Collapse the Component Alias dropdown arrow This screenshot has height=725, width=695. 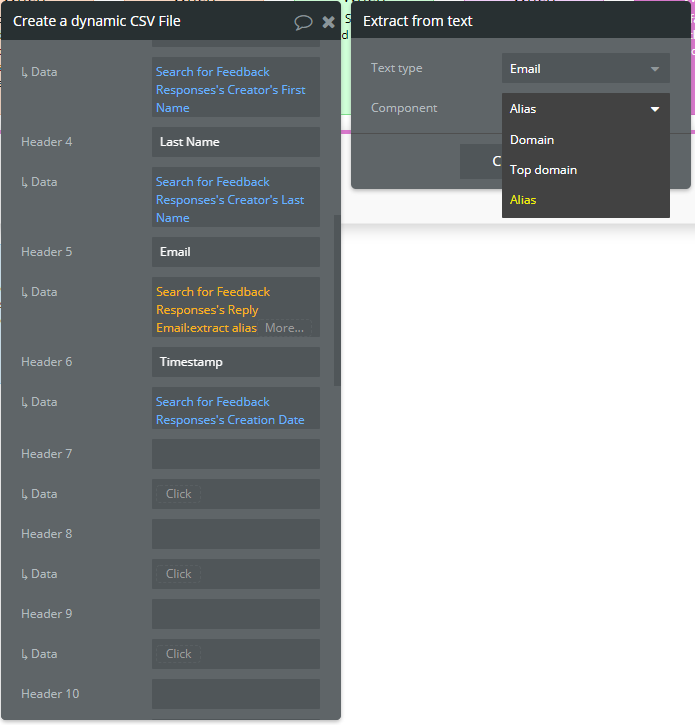tap(655, 109)
